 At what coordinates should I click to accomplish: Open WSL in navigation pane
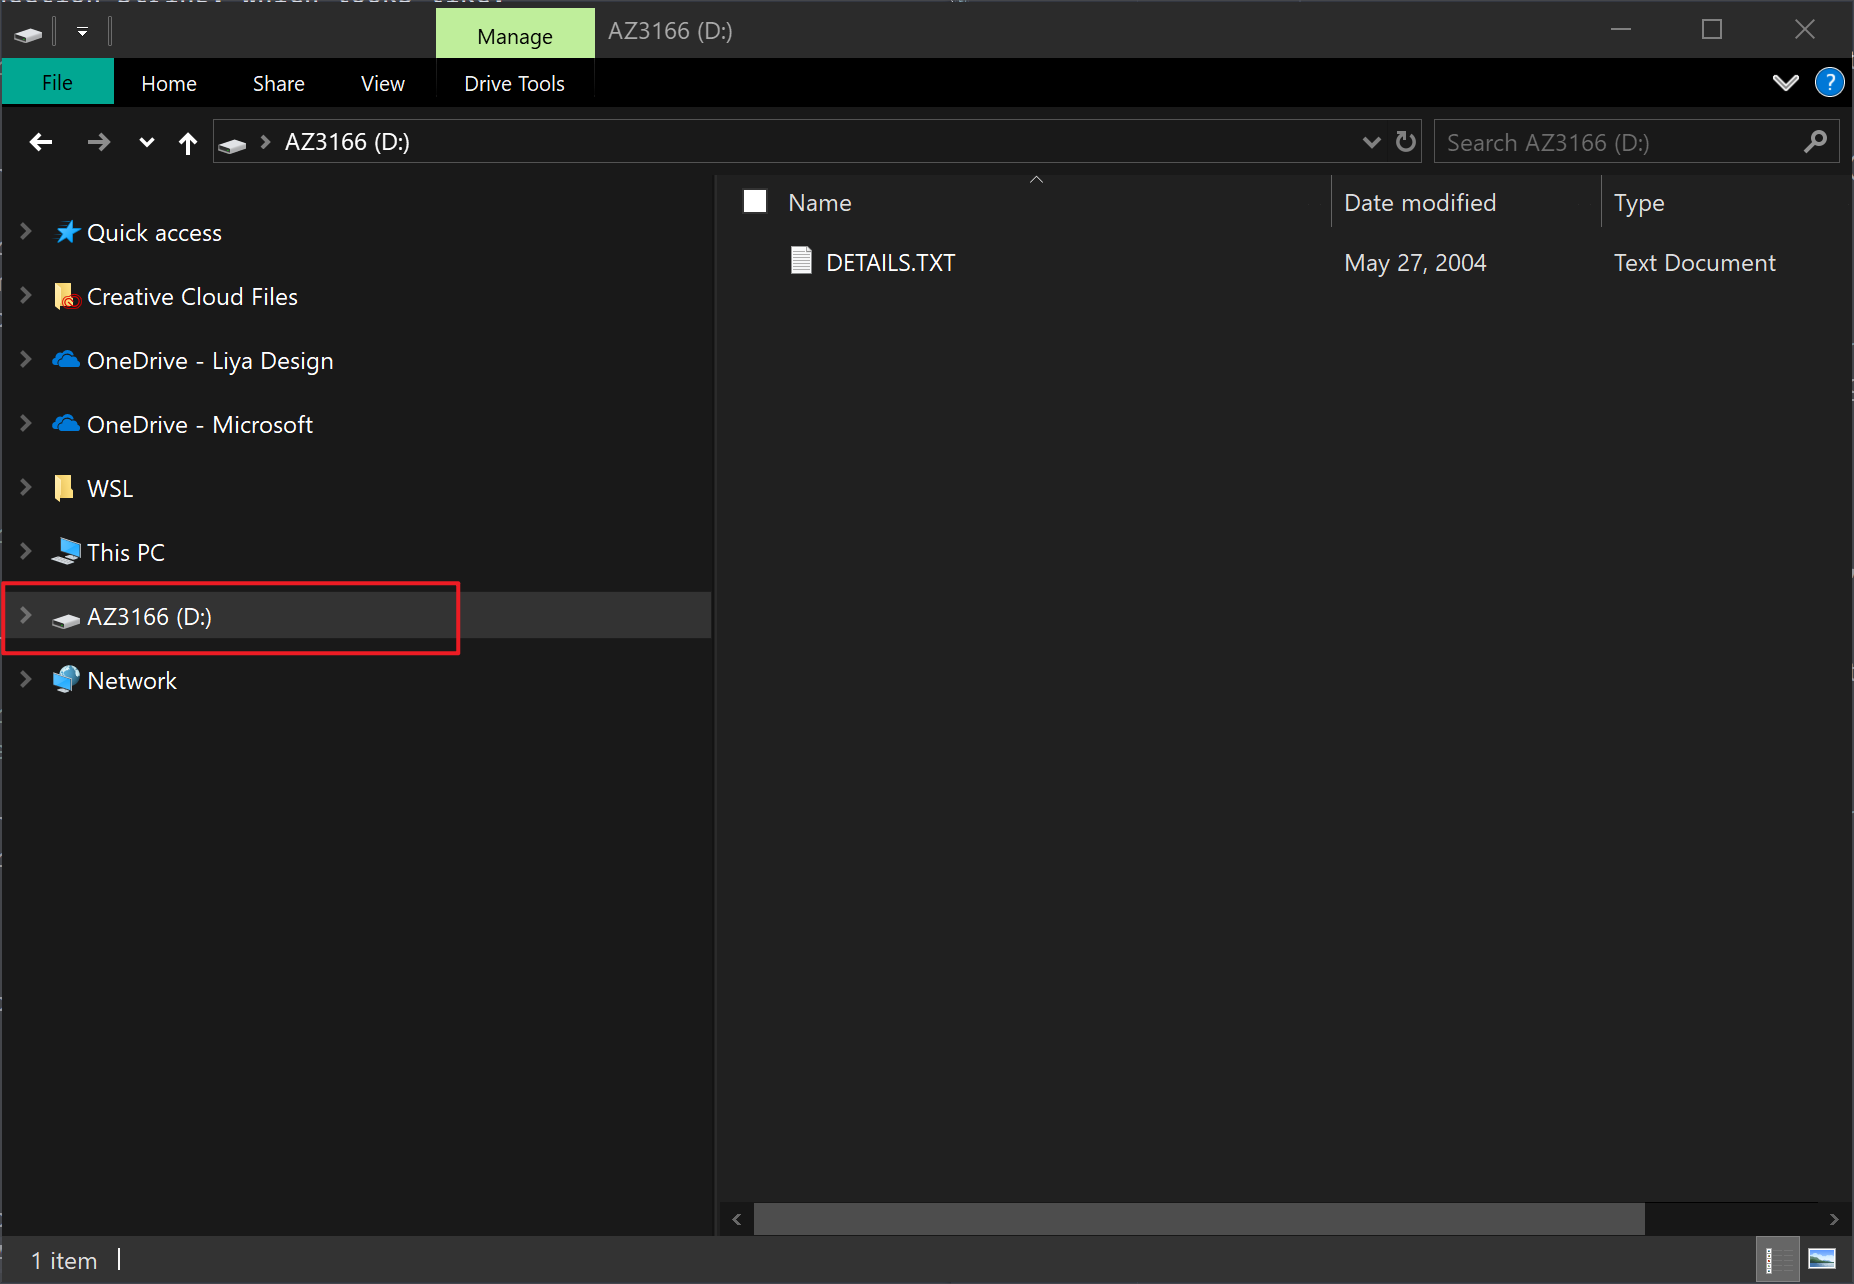(x=110, y=489)
